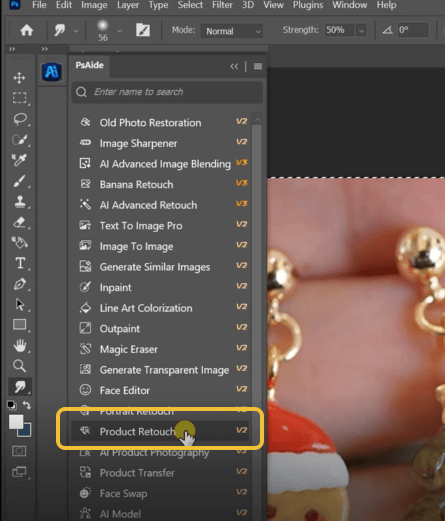Open the Window menu
The height and width of the screenshot is (521, 445).
(x=350, y=5)
